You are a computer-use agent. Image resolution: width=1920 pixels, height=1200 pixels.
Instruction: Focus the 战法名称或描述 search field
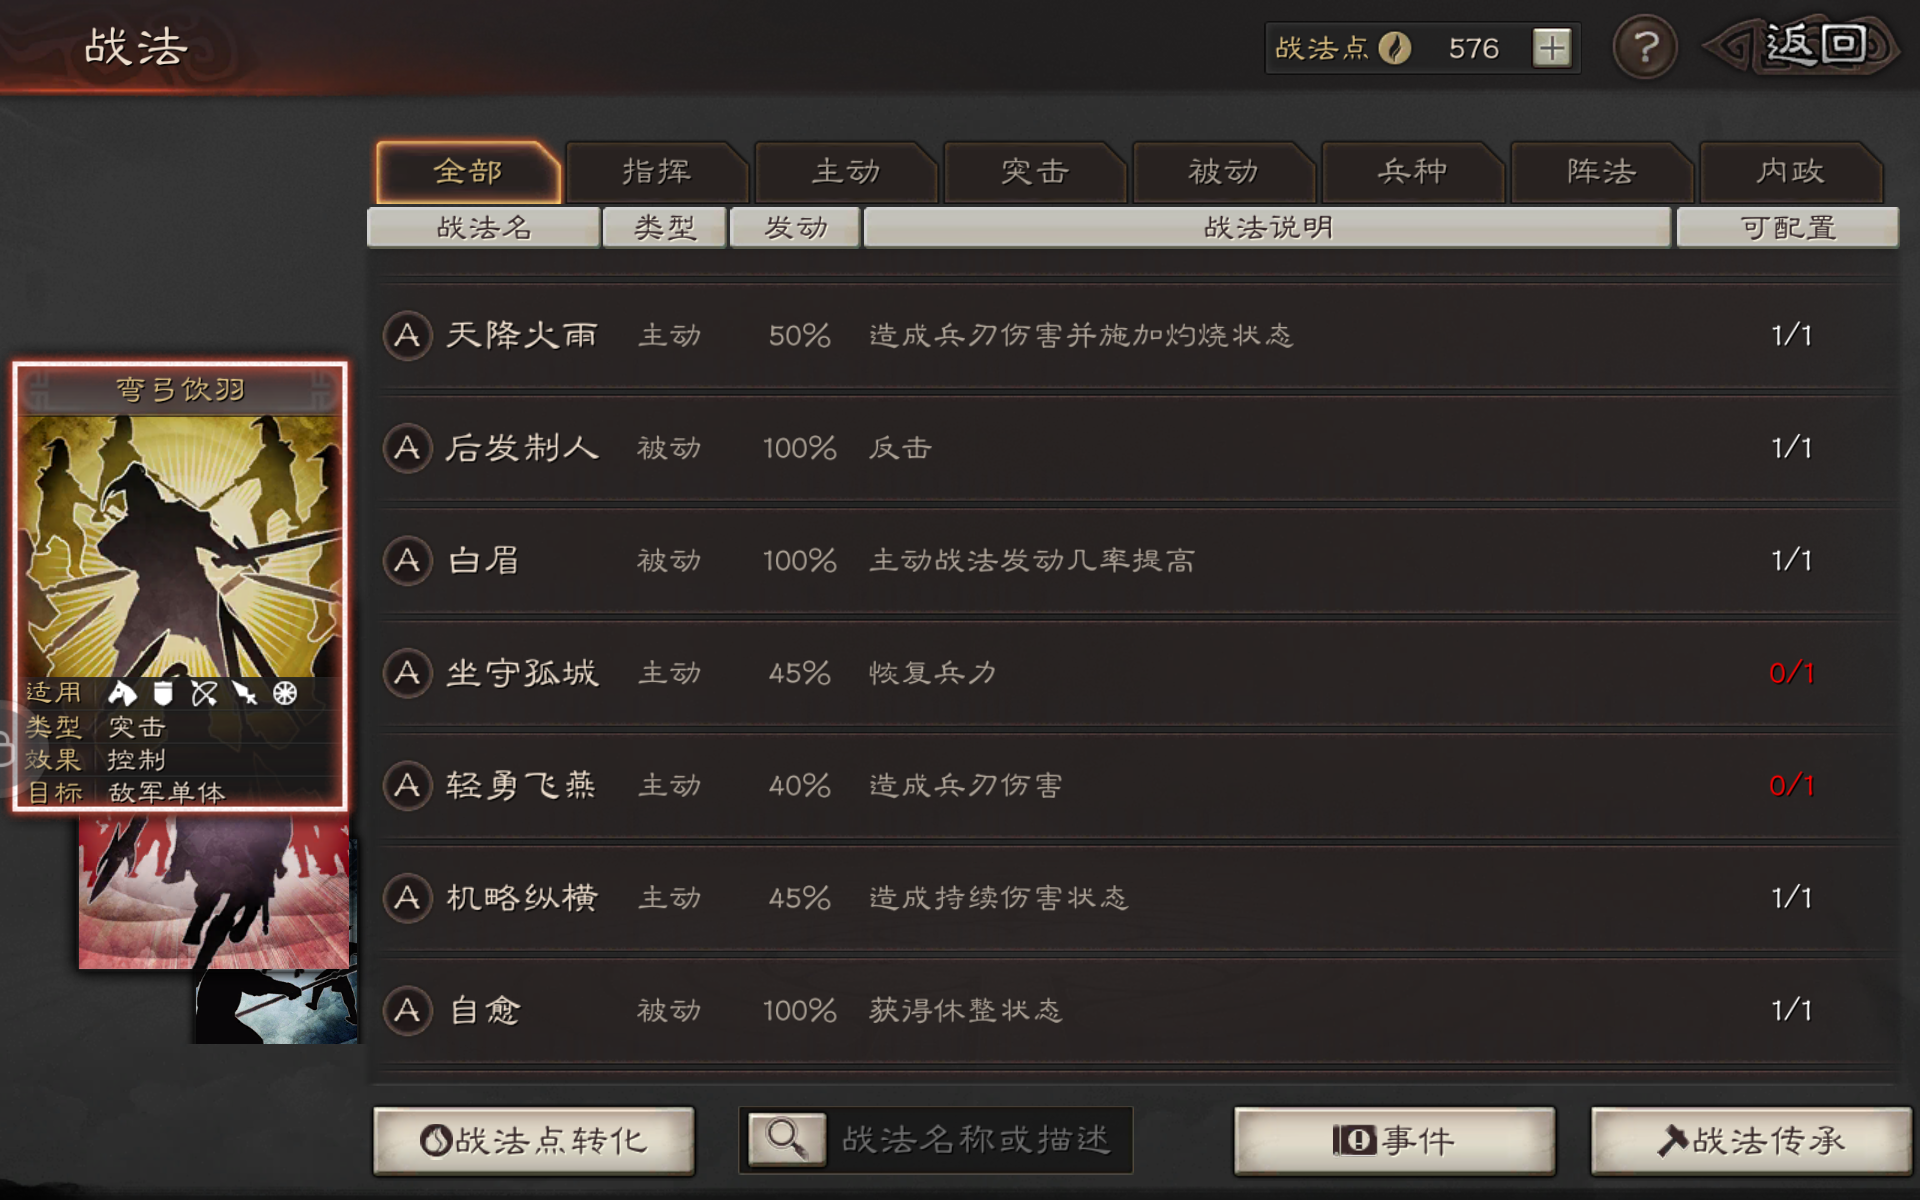[978, 1139]
